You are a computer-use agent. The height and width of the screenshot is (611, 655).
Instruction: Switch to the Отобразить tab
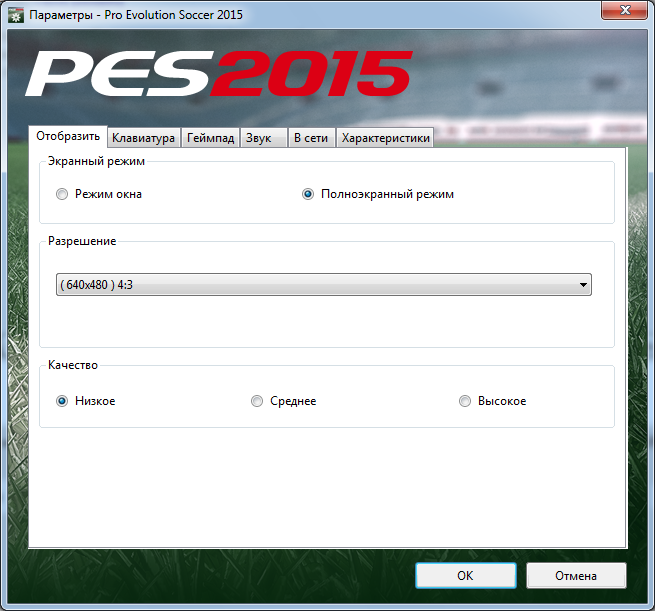(68, 137)
